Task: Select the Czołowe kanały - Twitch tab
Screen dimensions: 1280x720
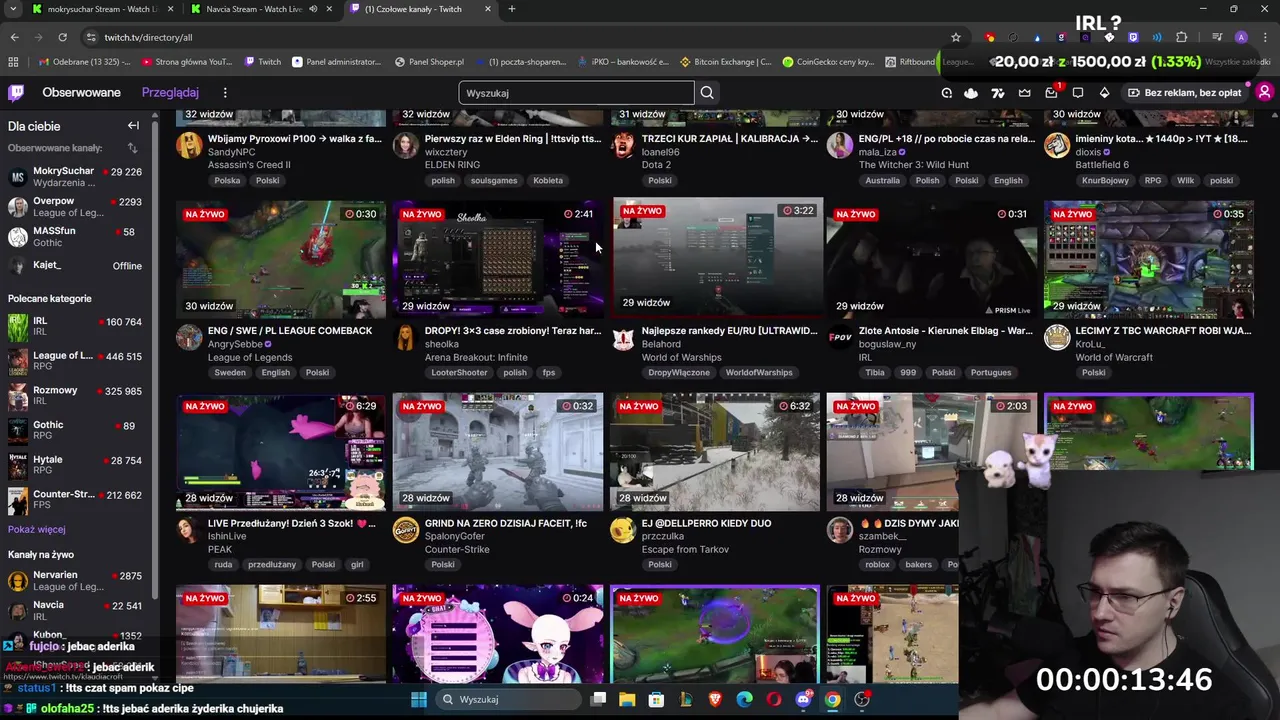Action: (420, 9)
